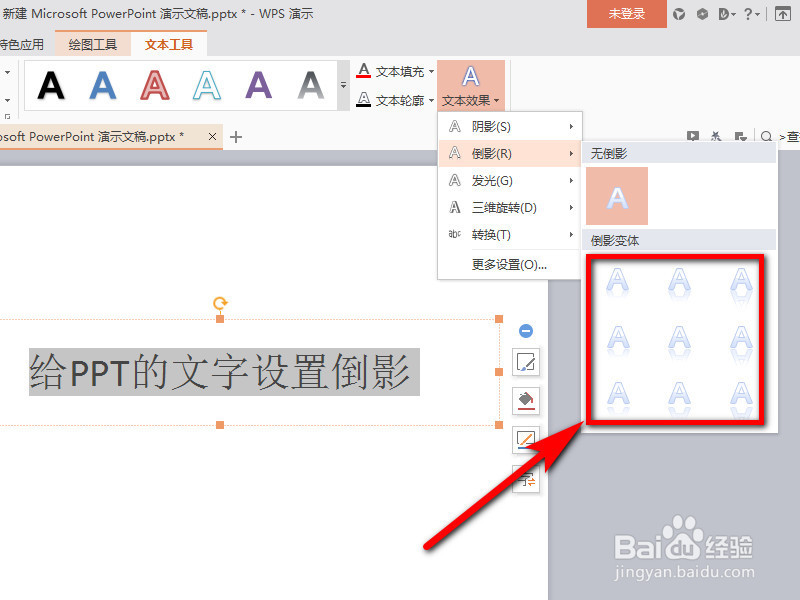Select the shape fill bucket icon beside textbox
This screenshot has width=800, height=600.
coord(526,399)
